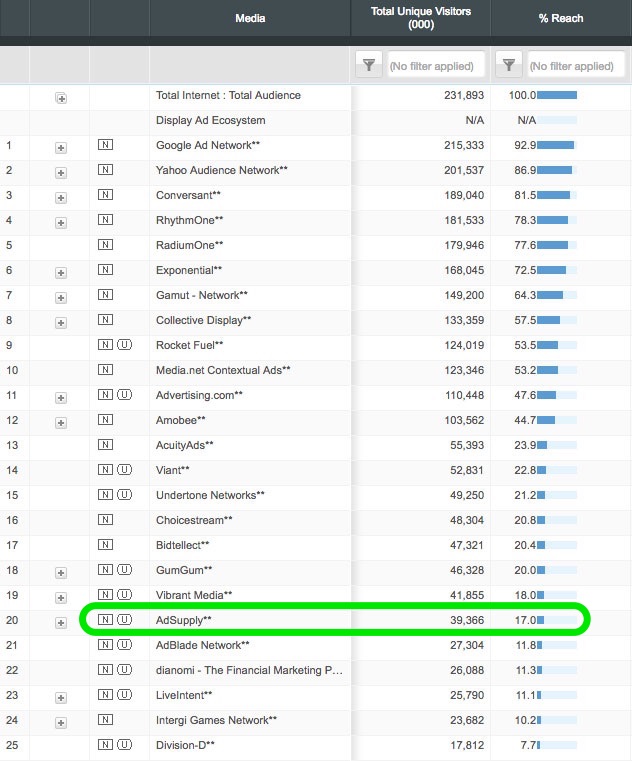The width and height of the screenshot is (632, 761).
Task: Expand the Google Ad Network row
Action: click(61, 147)
